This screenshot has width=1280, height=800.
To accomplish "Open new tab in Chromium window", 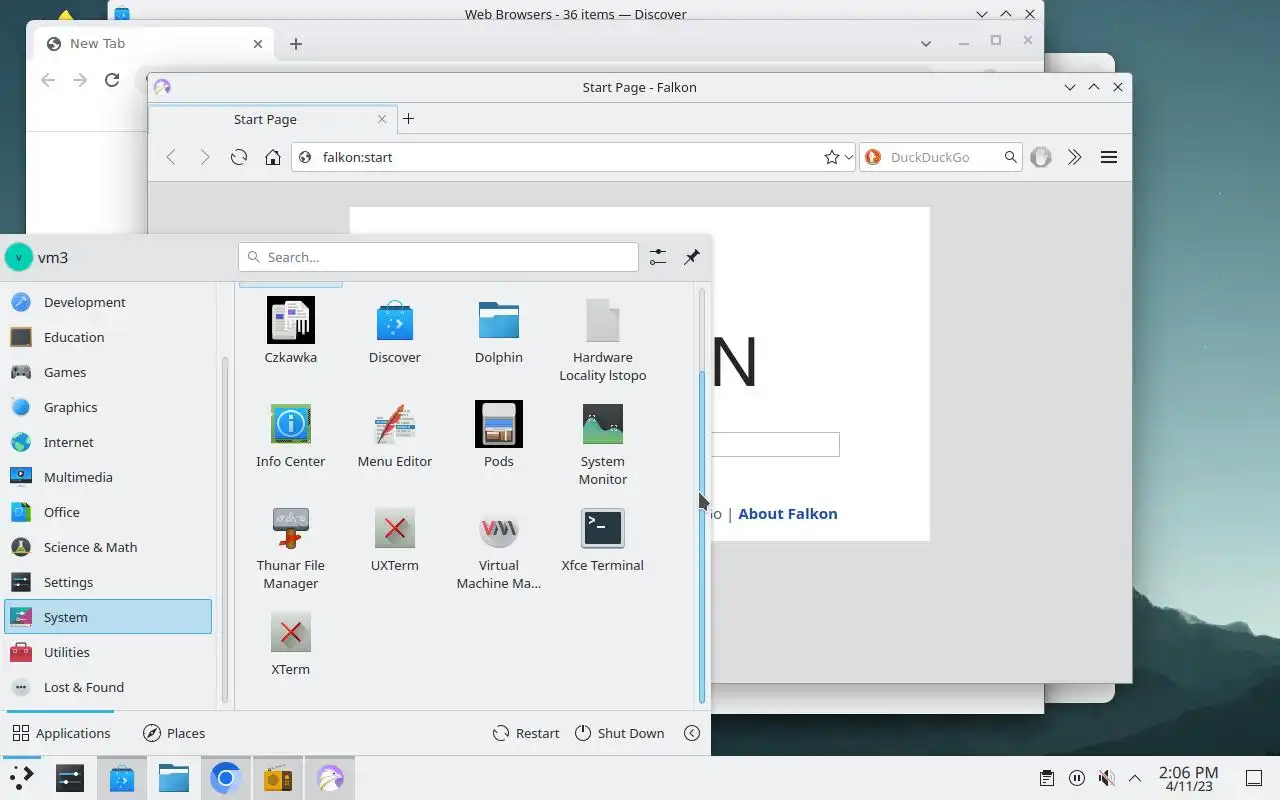I will click(296, 43).
